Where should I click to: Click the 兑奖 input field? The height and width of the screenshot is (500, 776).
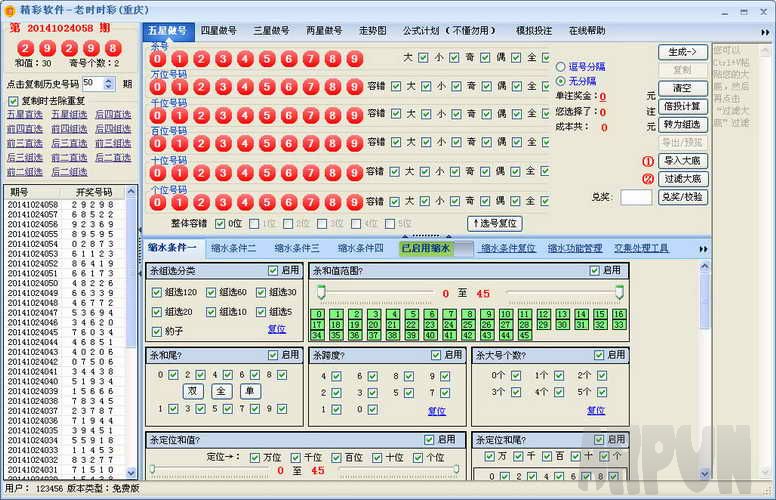point(636,197)
